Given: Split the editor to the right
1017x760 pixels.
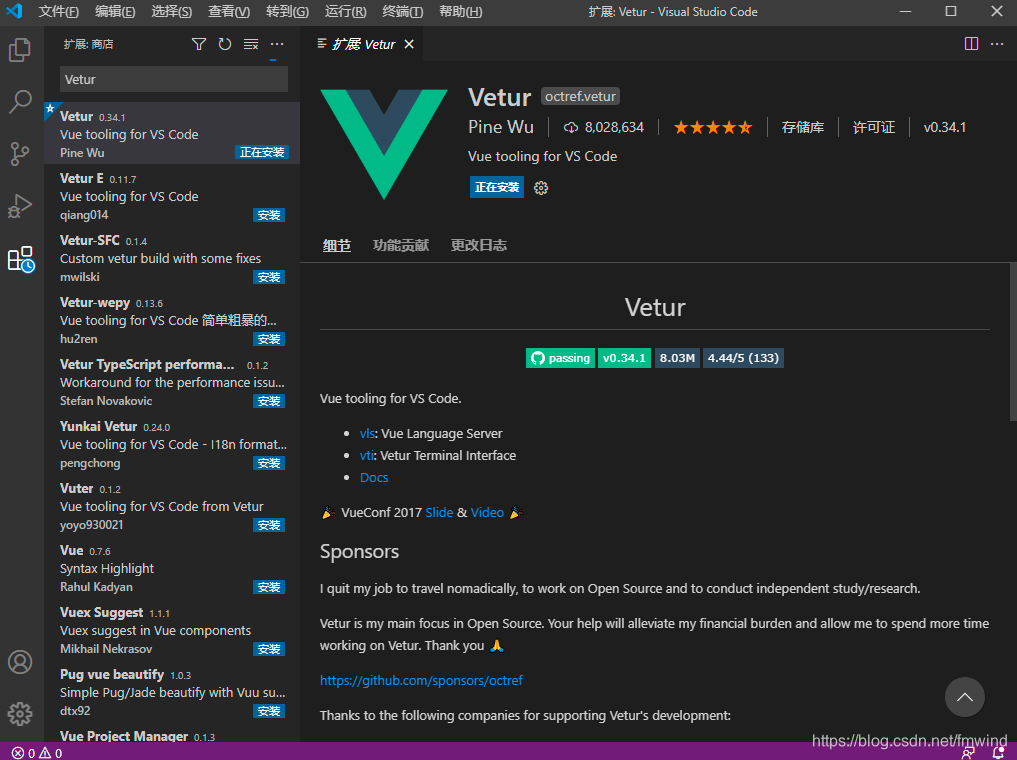Looking at the screenshot, I should click(971, 44).
